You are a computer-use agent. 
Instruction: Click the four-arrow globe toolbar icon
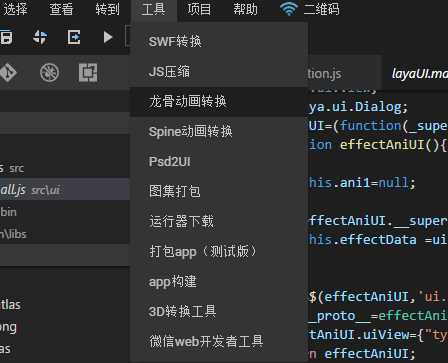click(40, 37)
